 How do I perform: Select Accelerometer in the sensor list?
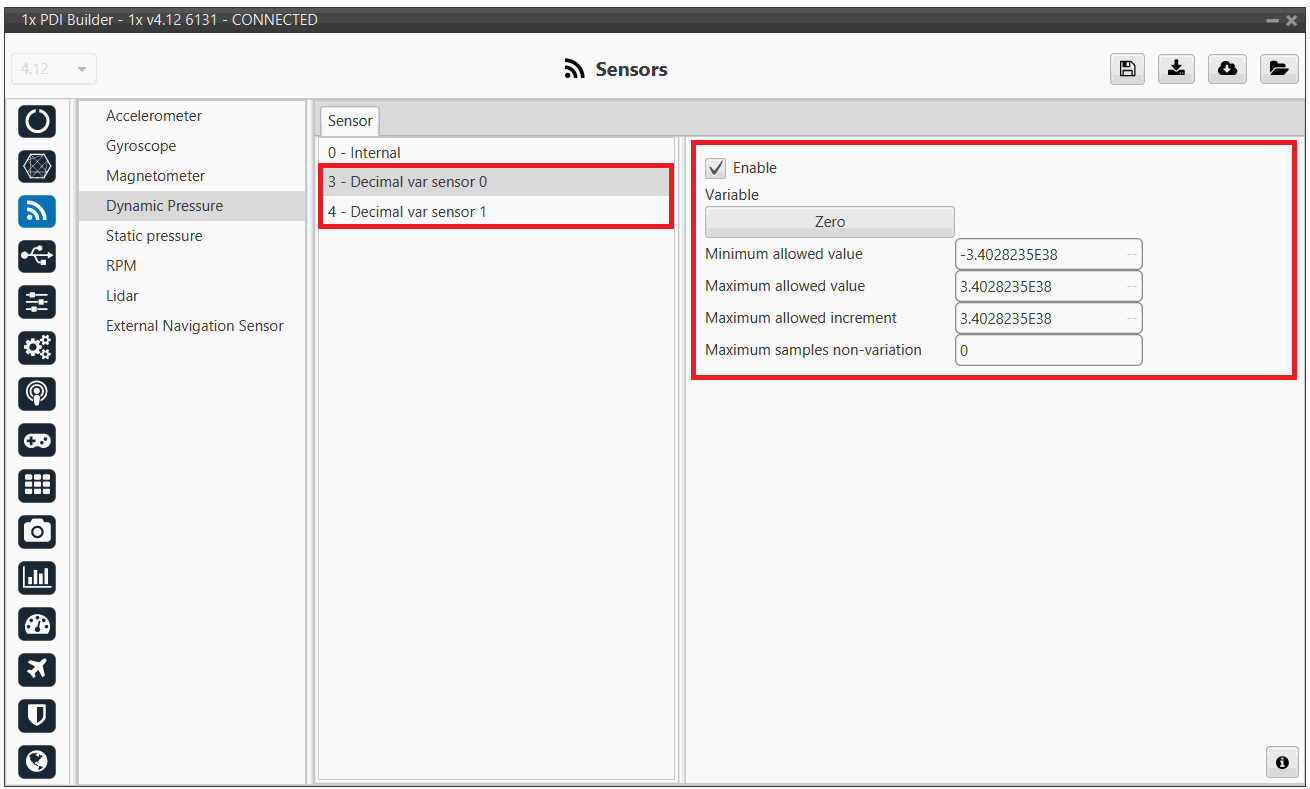click(x=154, y=116)
